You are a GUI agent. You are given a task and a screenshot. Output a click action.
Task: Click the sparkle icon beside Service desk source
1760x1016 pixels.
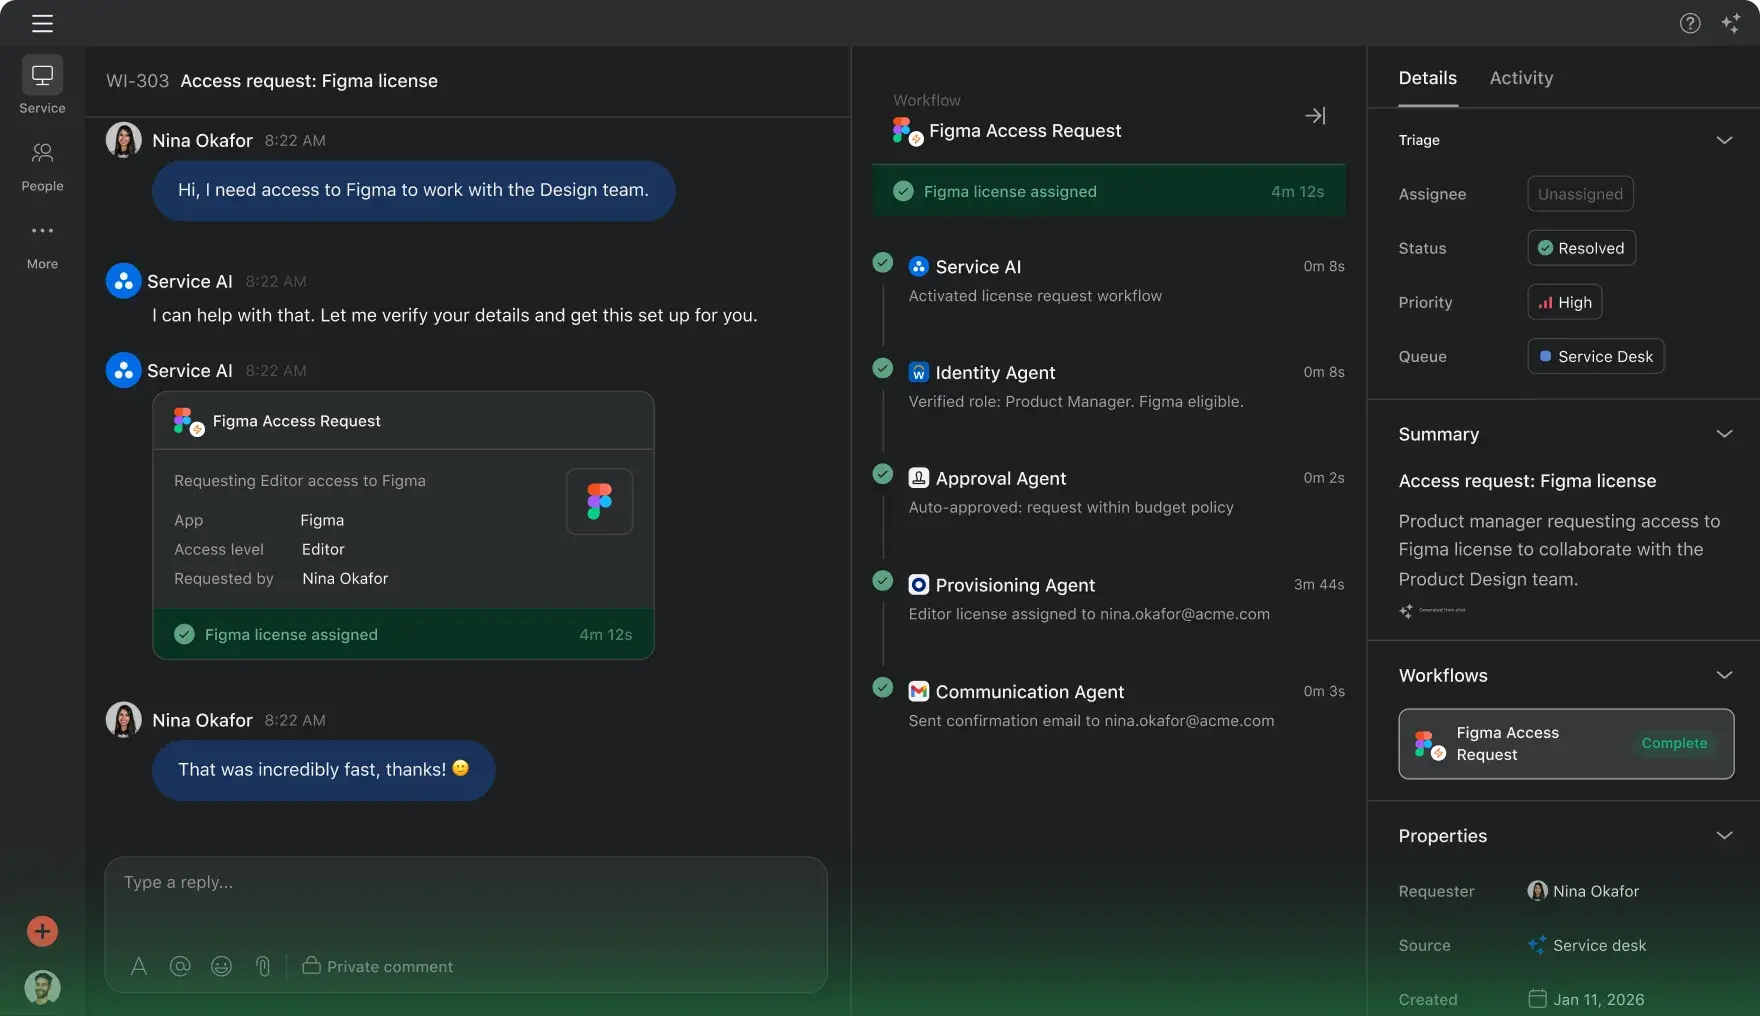(1537, 944)
